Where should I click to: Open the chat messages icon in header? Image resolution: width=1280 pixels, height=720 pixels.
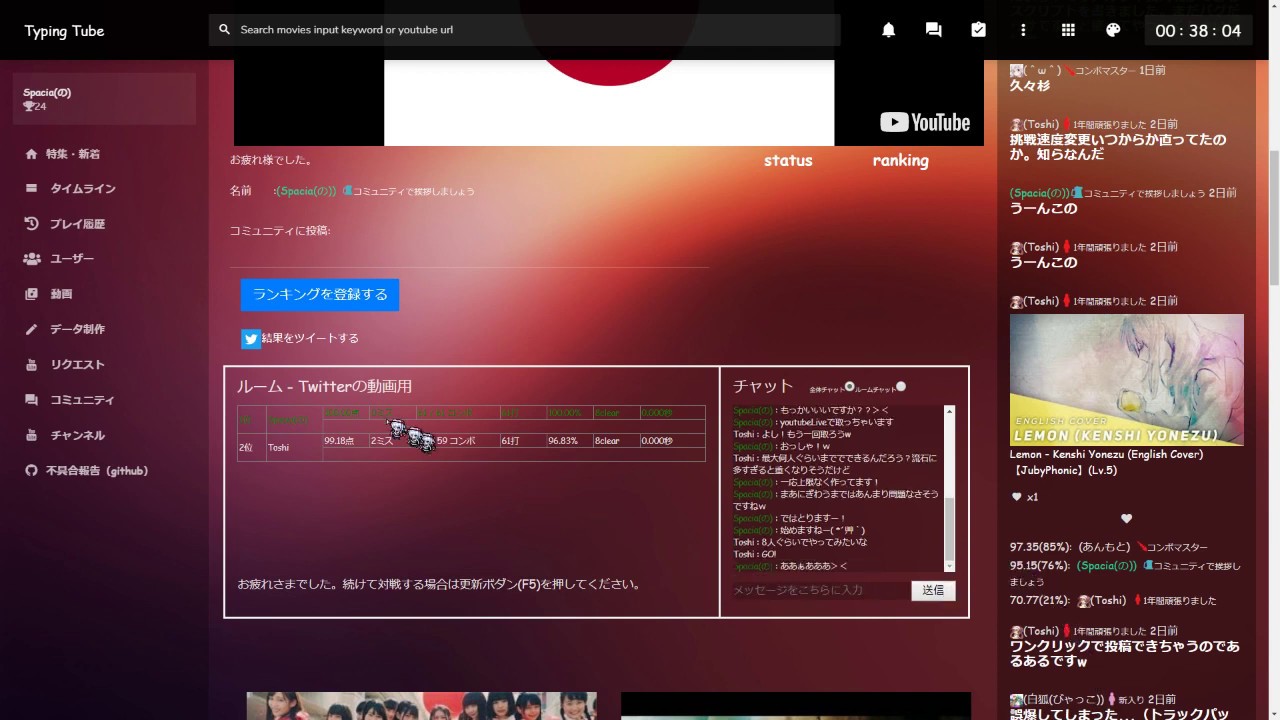tap(933, 30)
